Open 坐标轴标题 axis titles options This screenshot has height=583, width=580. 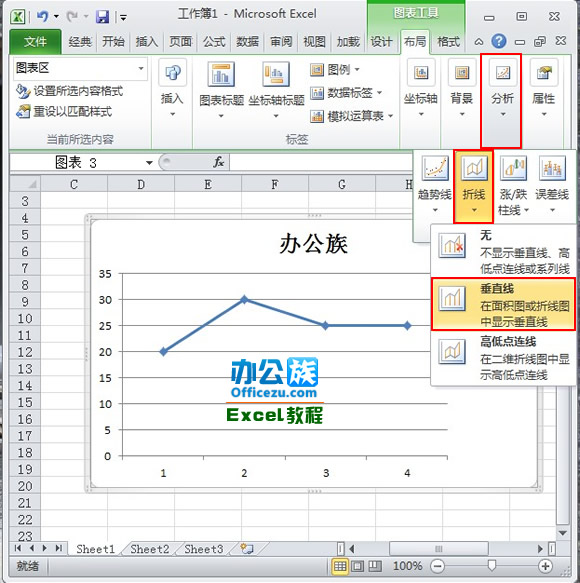(276, 90)
